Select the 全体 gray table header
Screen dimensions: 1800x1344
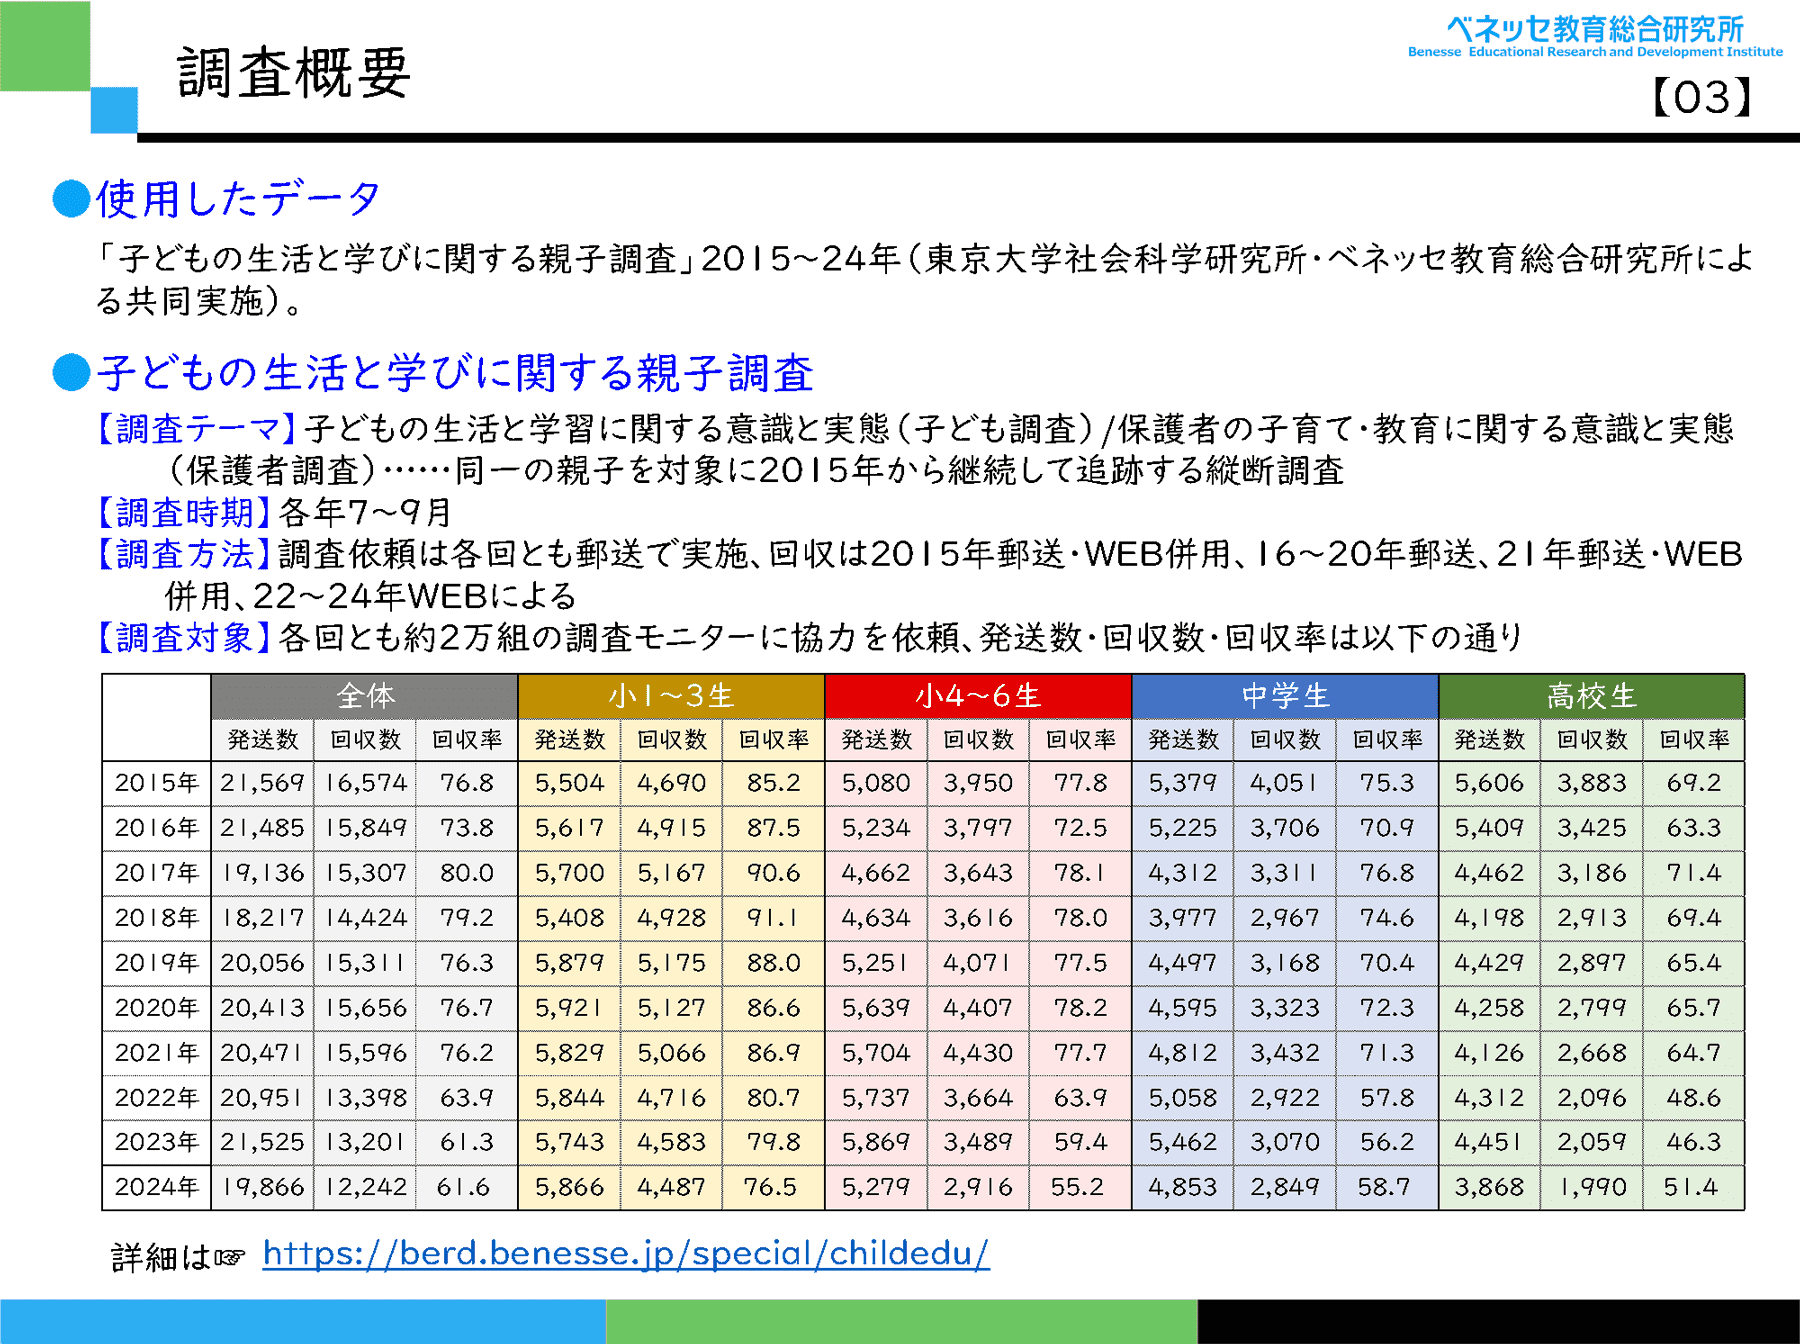[x=364, y=696]
